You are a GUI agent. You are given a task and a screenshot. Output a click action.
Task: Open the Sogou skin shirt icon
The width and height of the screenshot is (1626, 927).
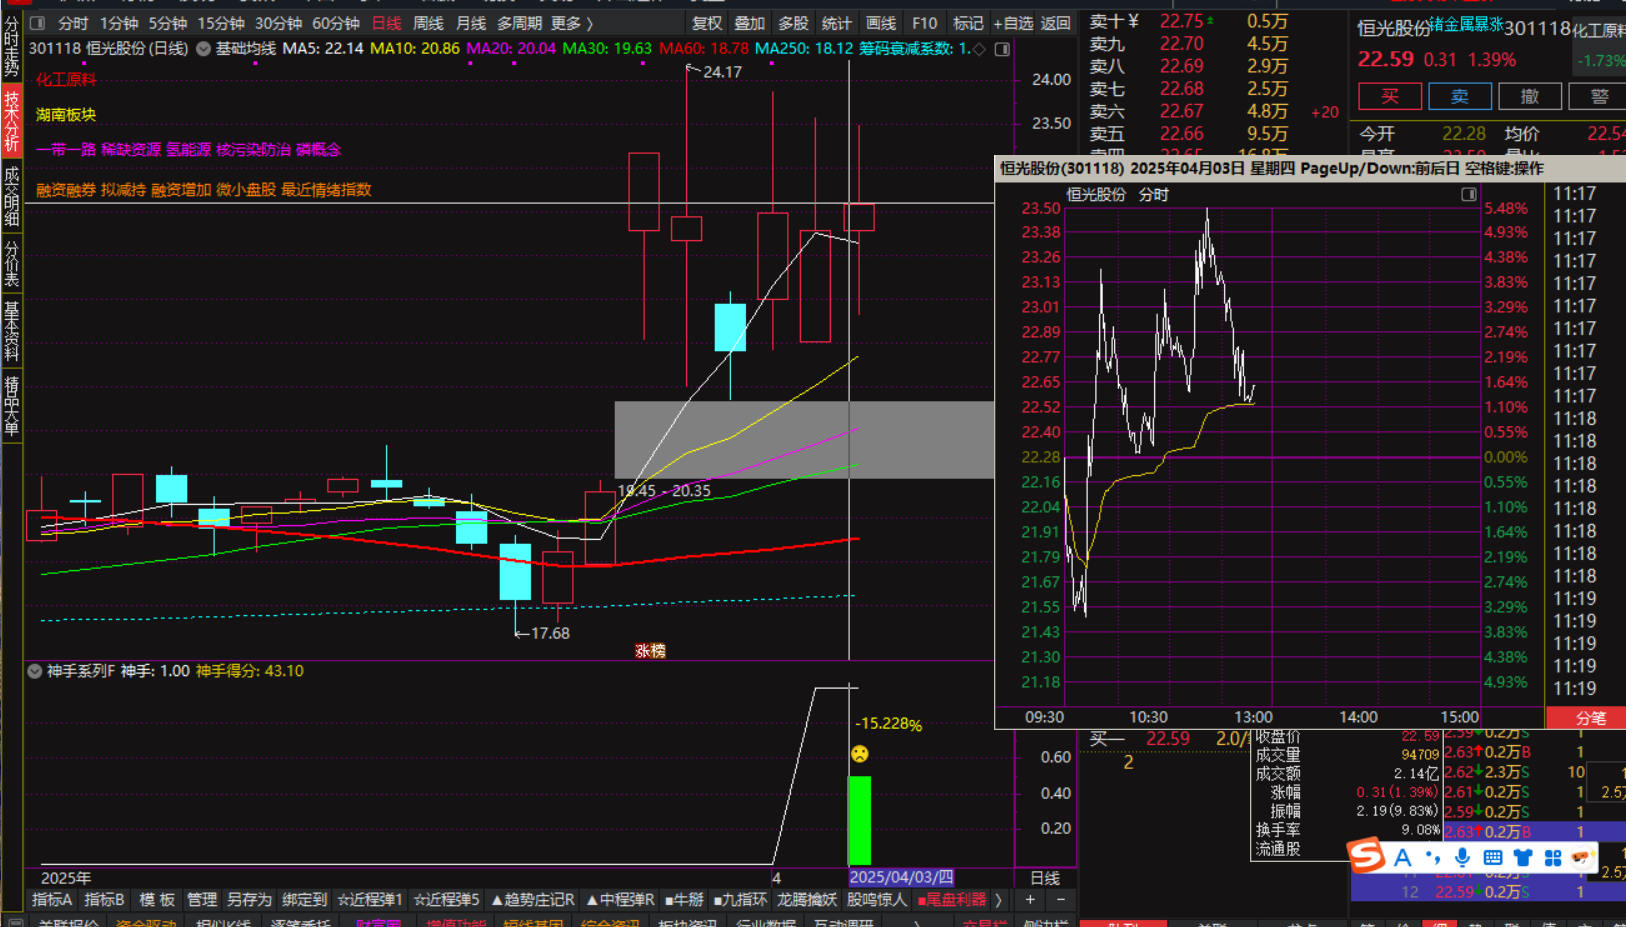[1522, 857]
